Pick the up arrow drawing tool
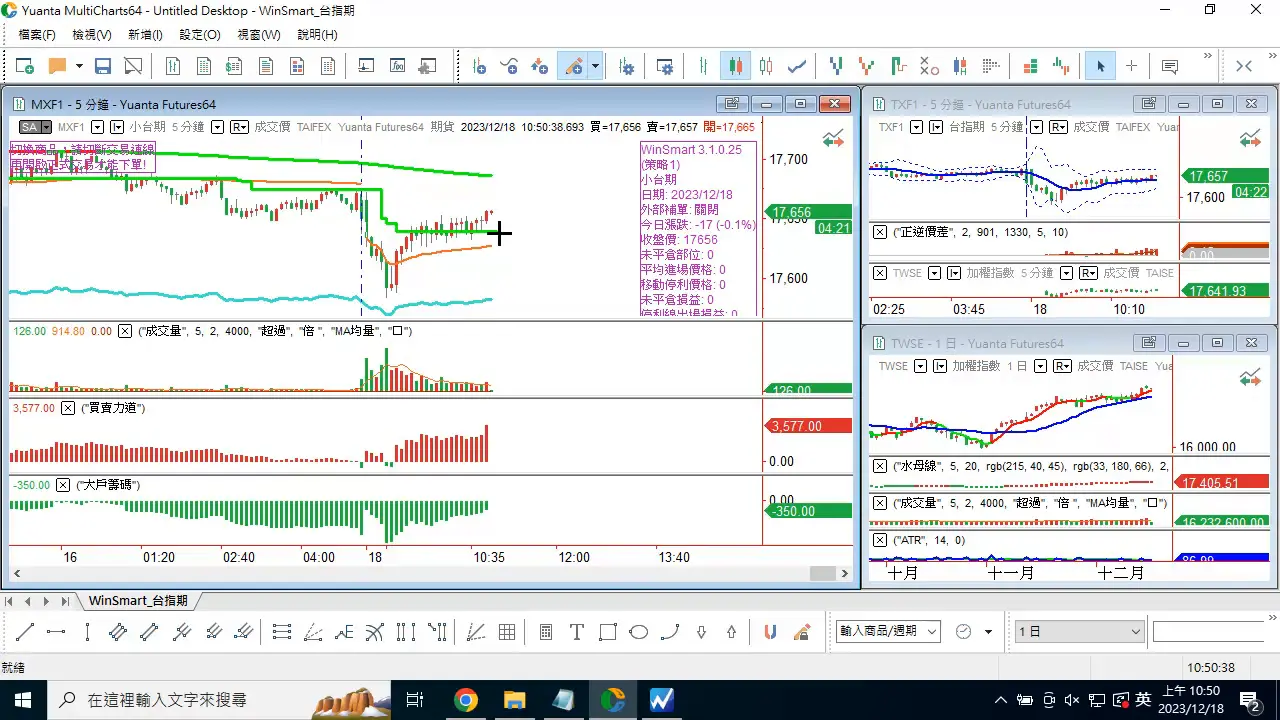The height and width of the screenshot is (720, 1280). coord(732,632)
